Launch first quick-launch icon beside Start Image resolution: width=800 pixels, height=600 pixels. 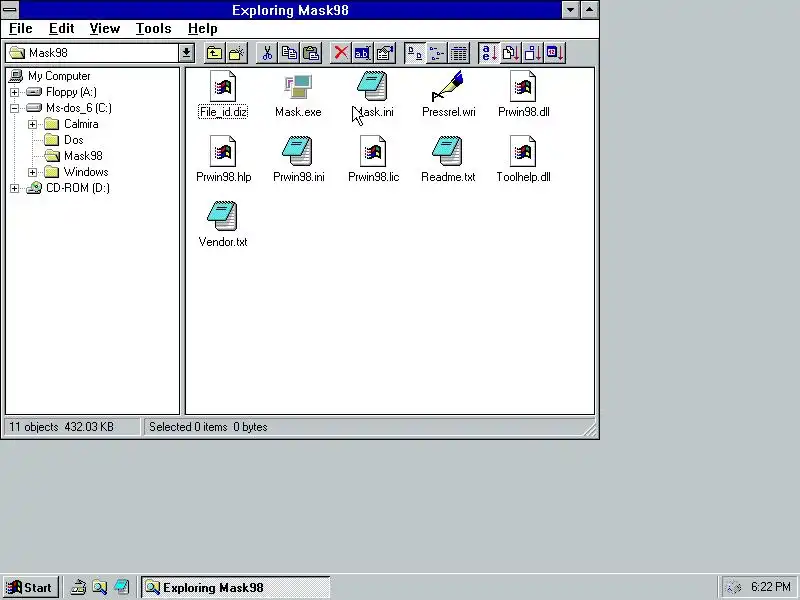click(78, 588)
